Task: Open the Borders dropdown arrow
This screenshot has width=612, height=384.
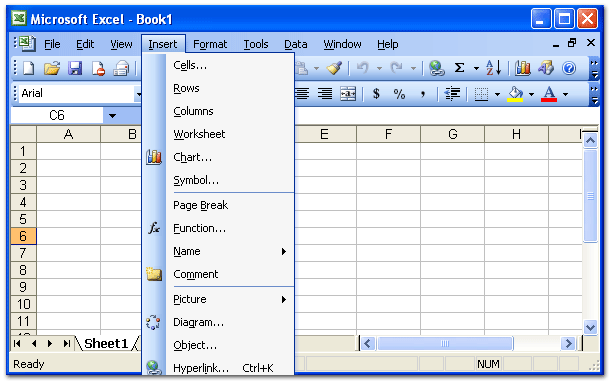Action: tap(497, 94)
